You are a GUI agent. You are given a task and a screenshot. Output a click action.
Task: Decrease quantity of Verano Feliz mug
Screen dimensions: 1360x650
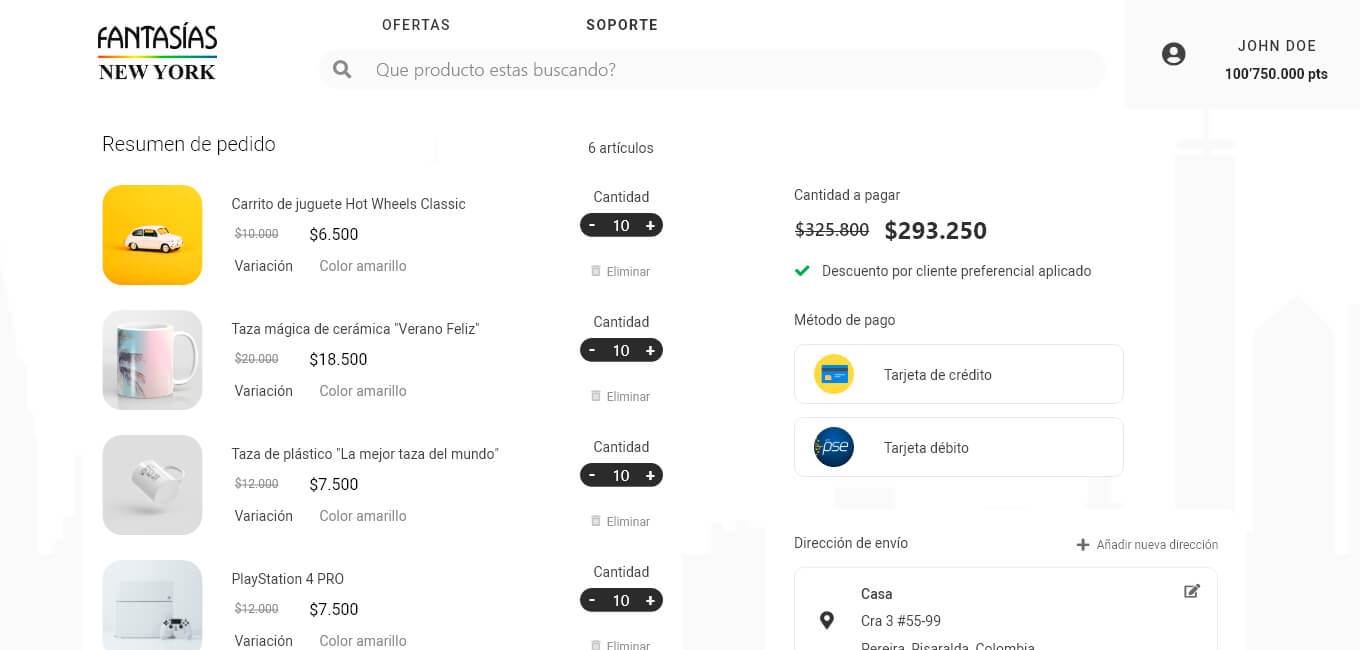click(x=592, y=350)
